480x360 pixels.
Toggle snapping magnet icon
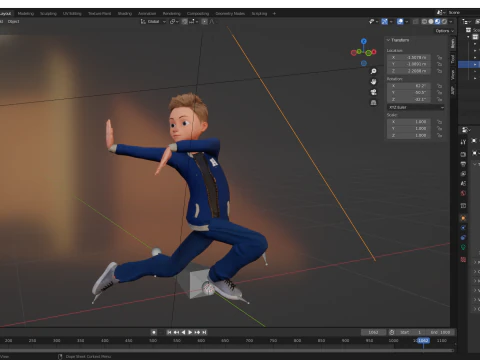pyautogui.click(x=185, y=22)
